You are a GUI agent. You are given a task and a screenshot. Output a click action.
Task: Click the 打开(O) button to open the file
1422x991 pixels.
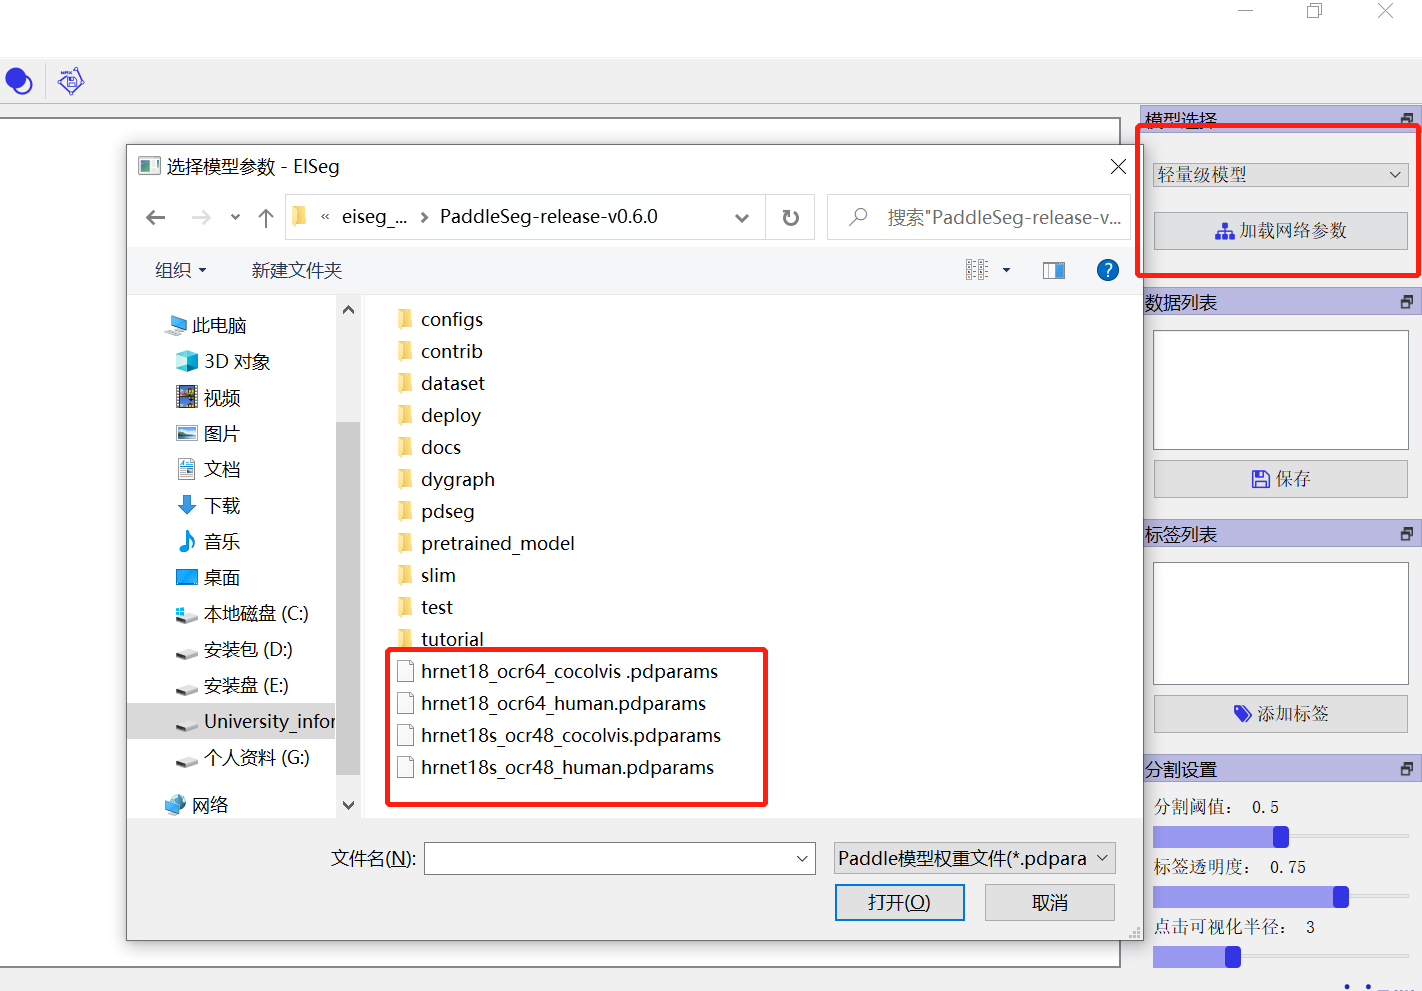click(899, 901)
